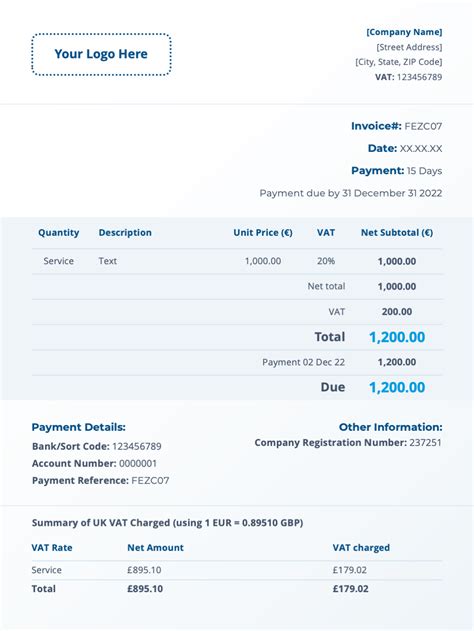The height and width of the screenshot is (631, 474).
Task: Select the Account Number 0000001
Action: click(138, 464)
